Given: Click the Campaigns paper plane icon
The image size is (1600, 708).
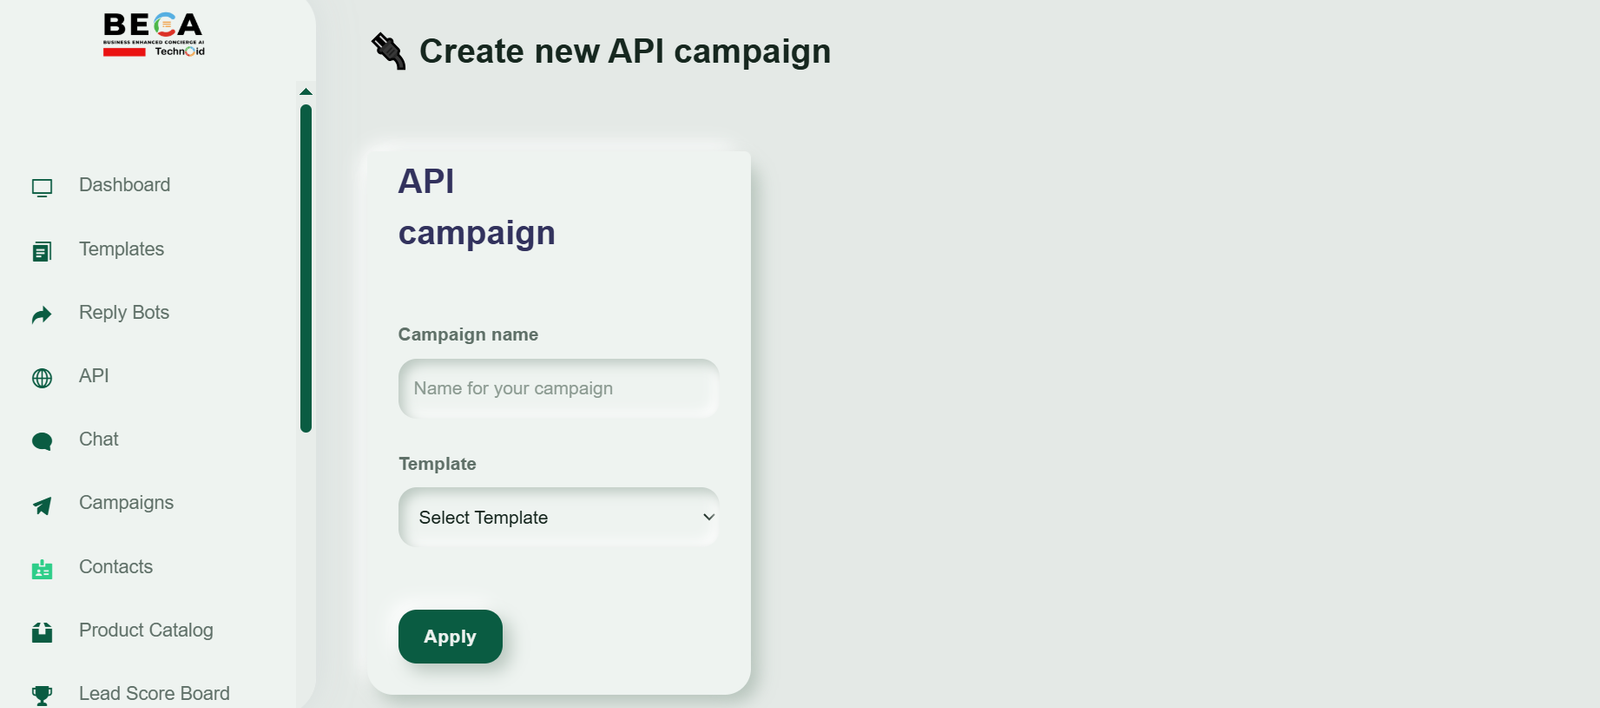Looking at the screenshot, I should (42, 505).
